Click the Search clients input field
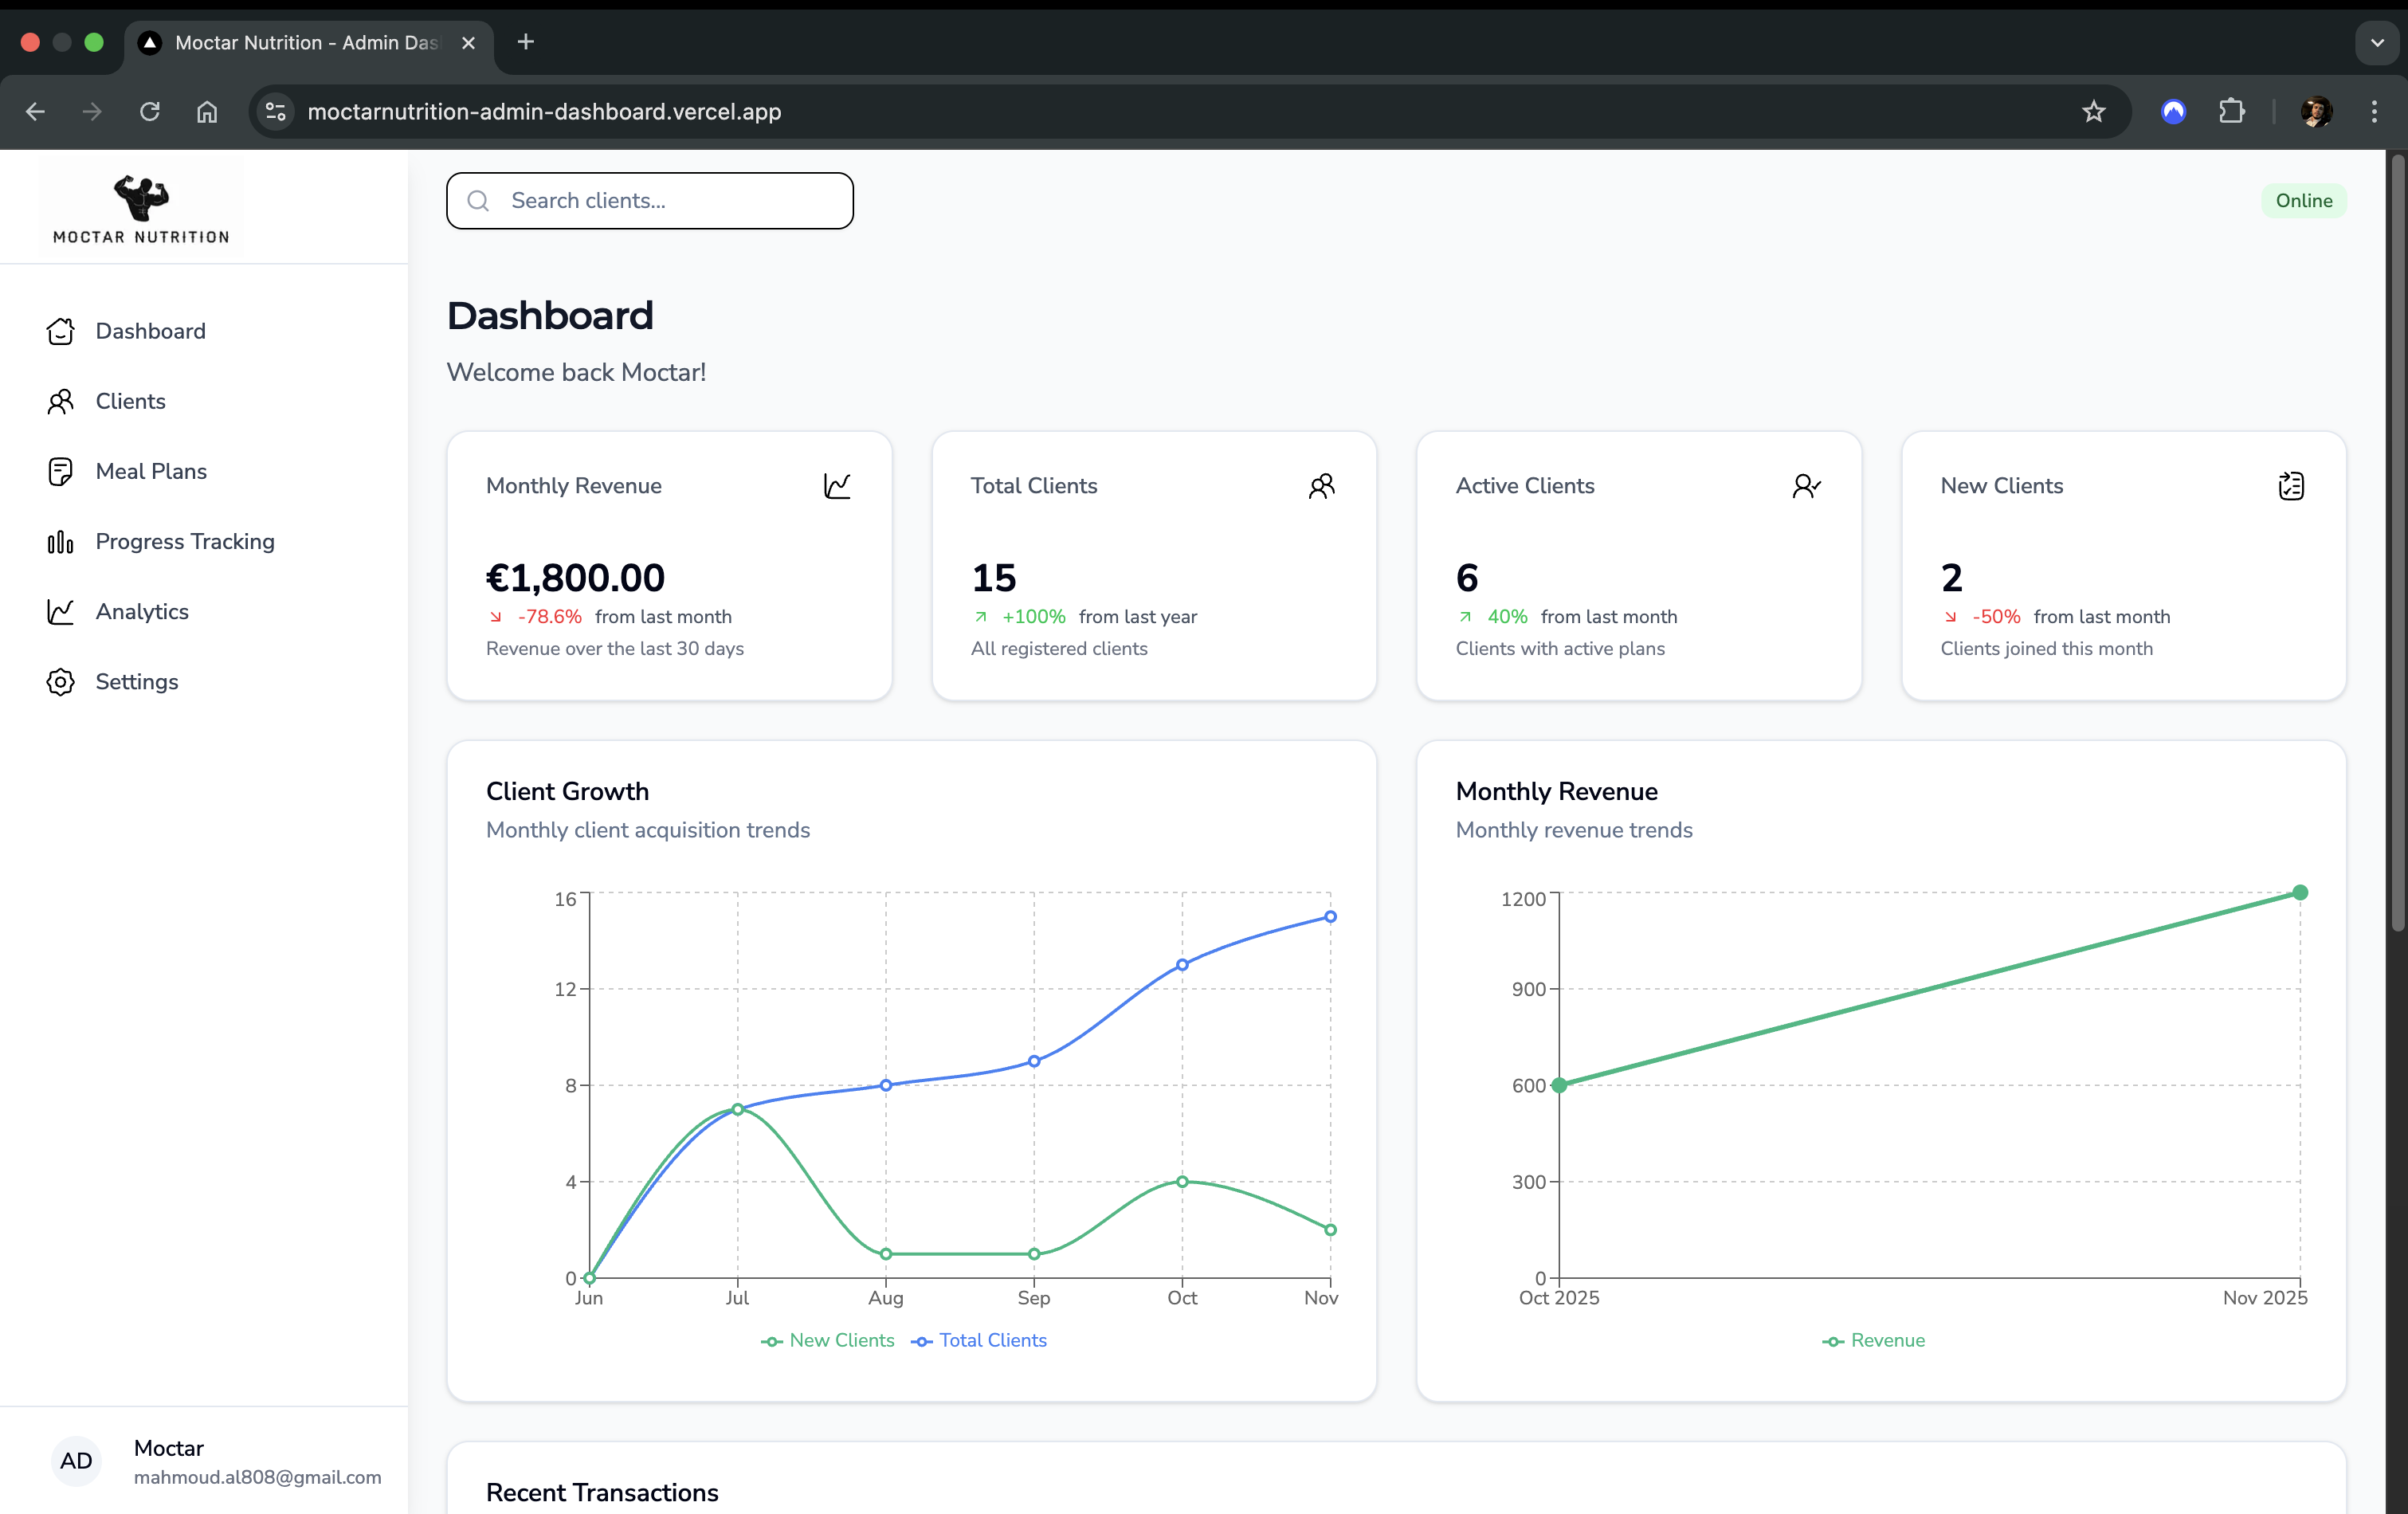This screenshot has width=2408, height=1514. point(649,200)
